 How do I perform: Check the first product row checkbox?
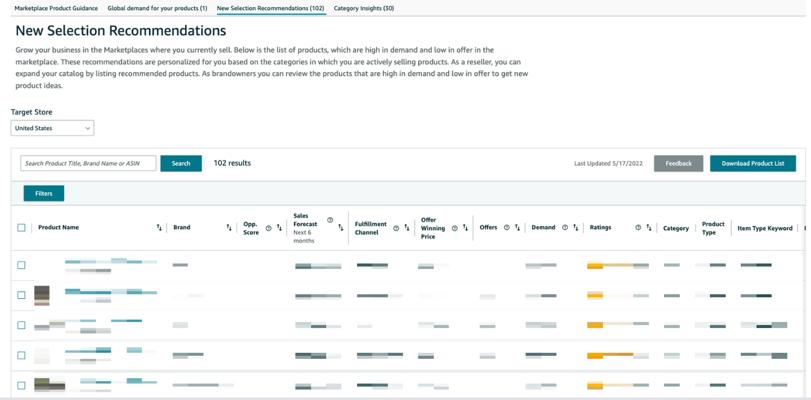(x=21, y=265)
